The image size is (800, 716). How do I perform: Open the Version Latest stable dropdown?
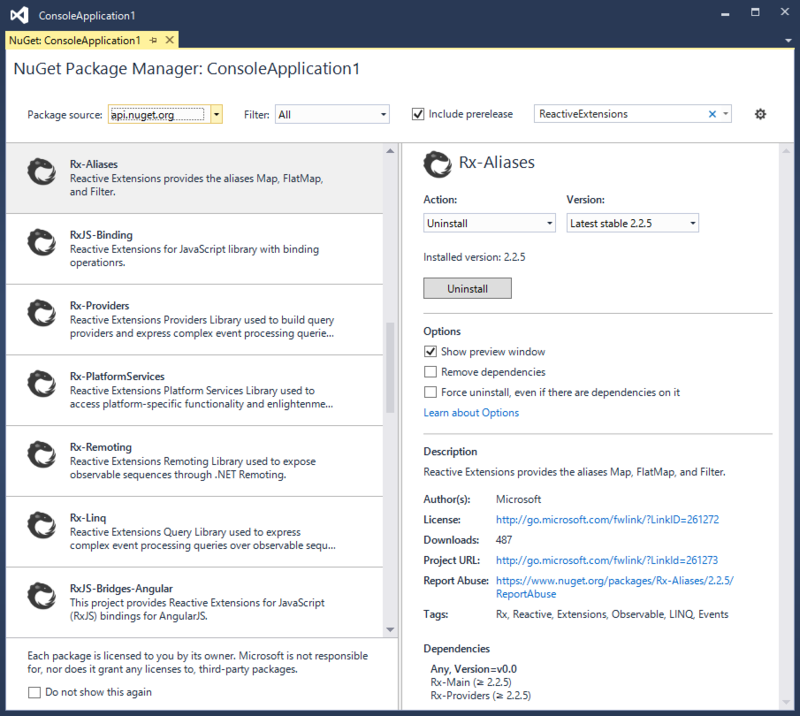[x=632, y=223]
